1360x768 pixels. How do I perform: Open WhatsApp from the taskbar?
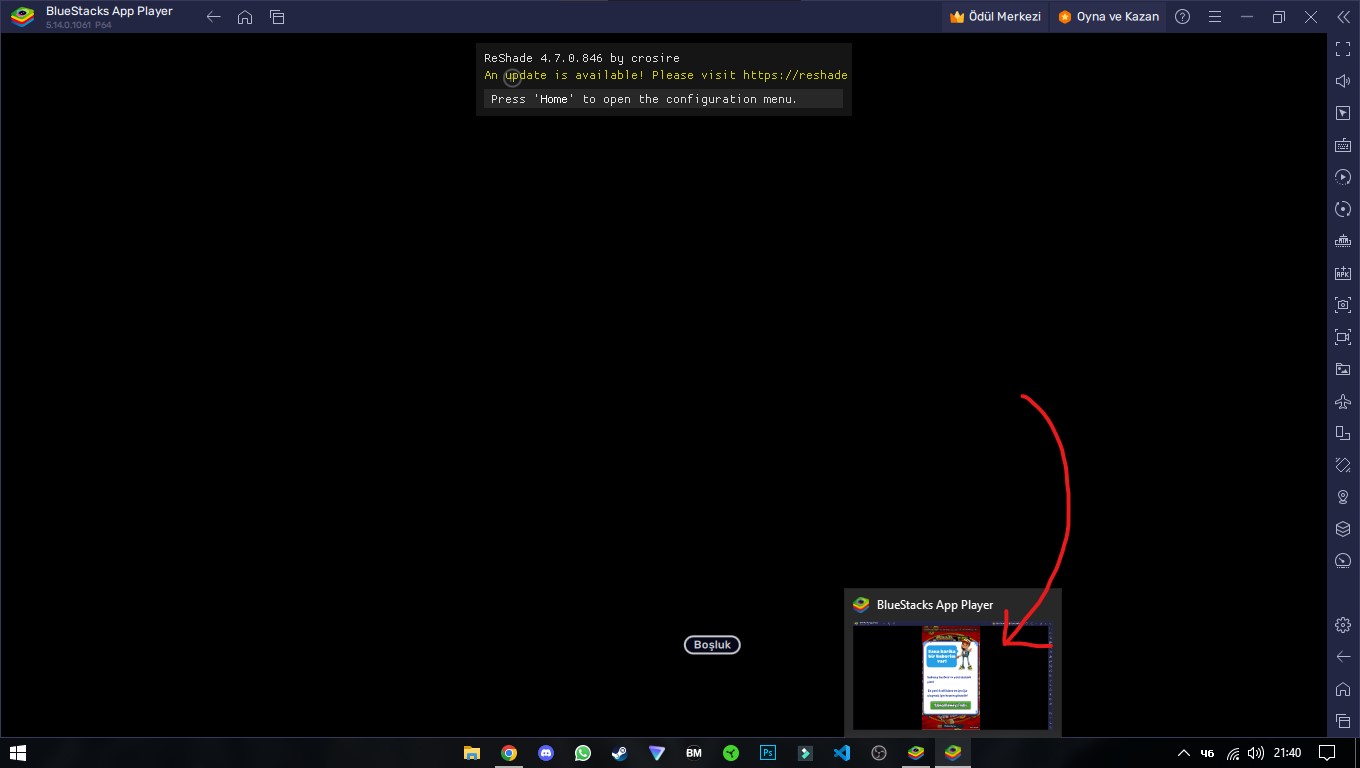pos(583,753)
